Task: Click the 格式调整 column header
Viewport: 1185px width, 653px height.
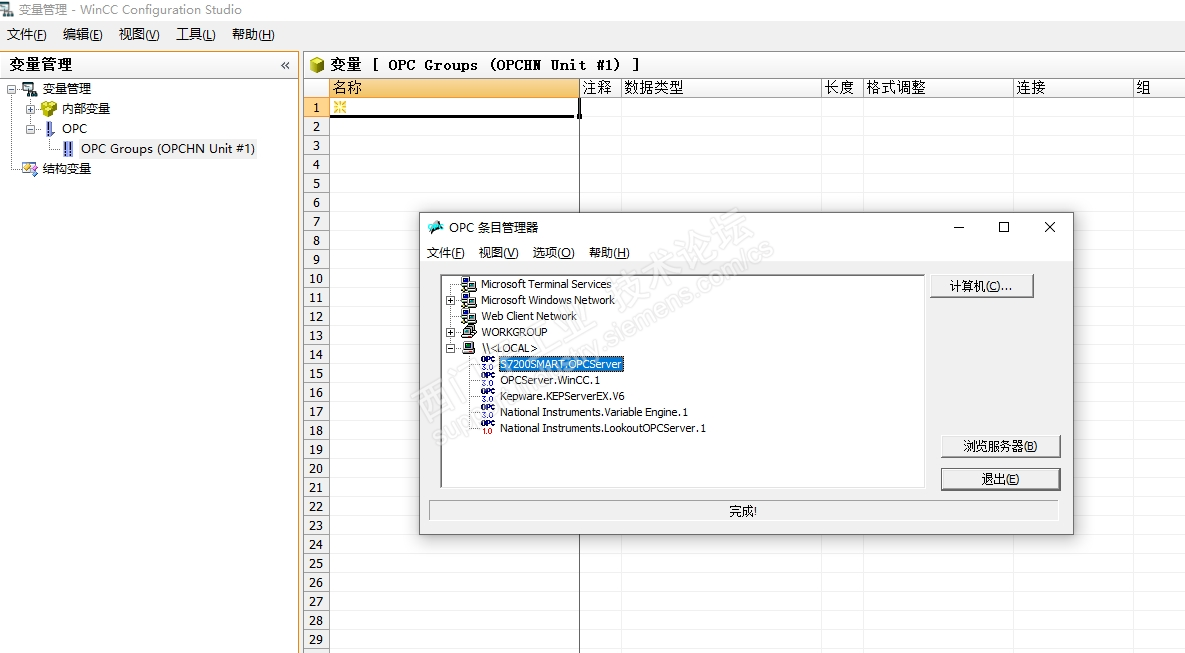Action: [x=938, y=88]
